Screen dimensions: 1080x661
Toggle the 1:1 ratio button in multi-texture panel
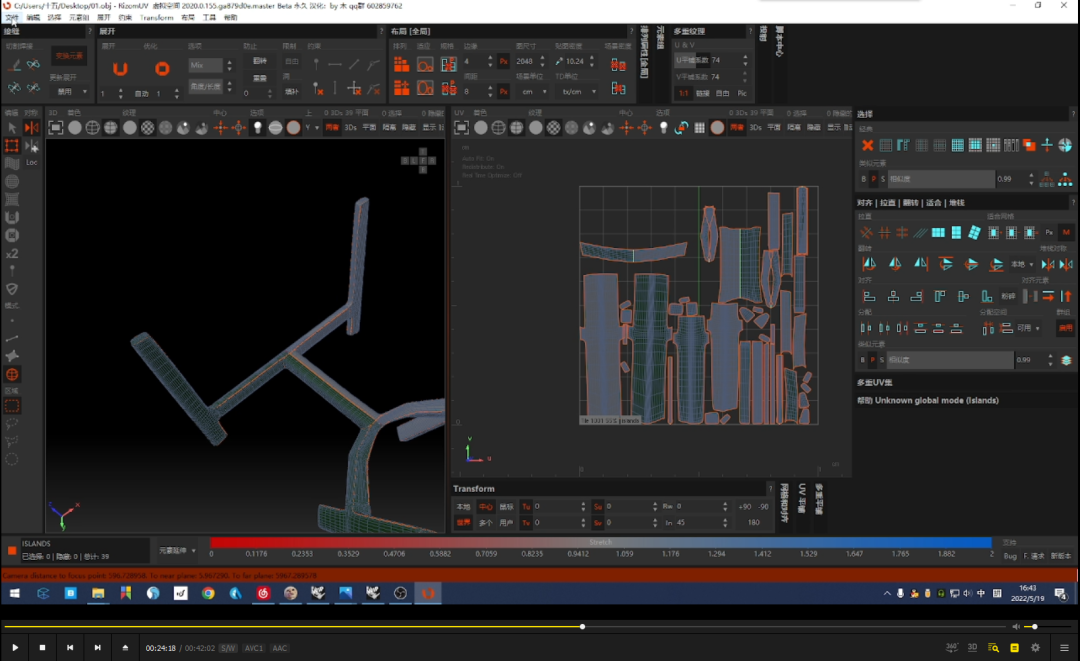(x=683, y=93)
